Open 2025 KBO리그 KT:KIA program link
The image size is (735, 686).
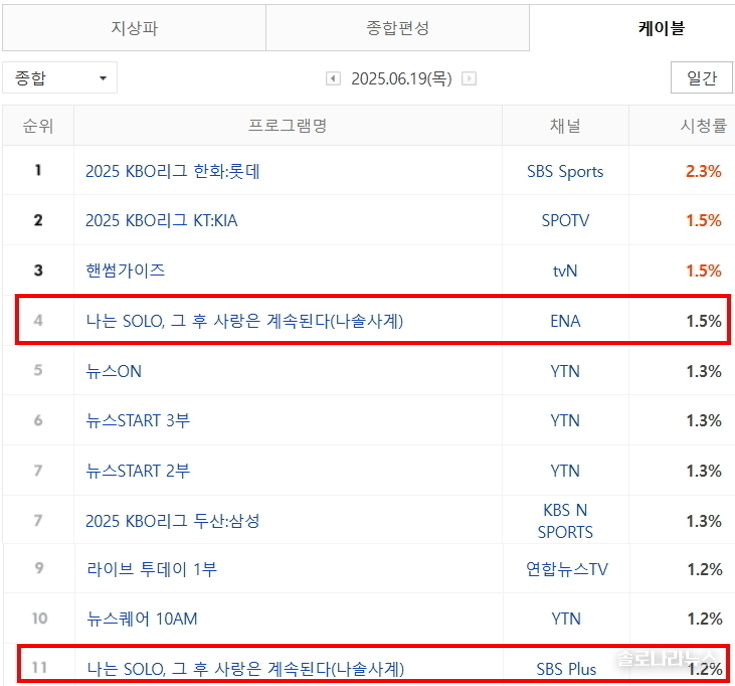tap(161, 220)
